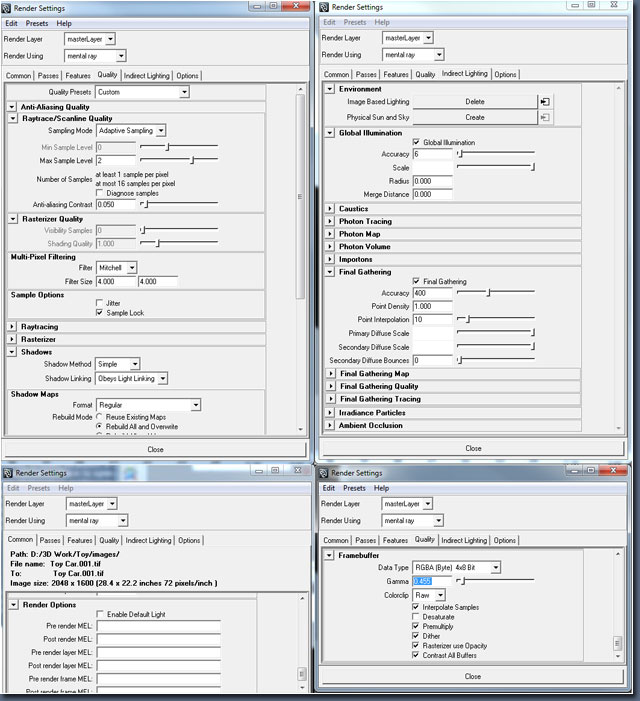640x701 pixels.
Task: Switch to Options tab in top-right window
Action: coord(505,75)
